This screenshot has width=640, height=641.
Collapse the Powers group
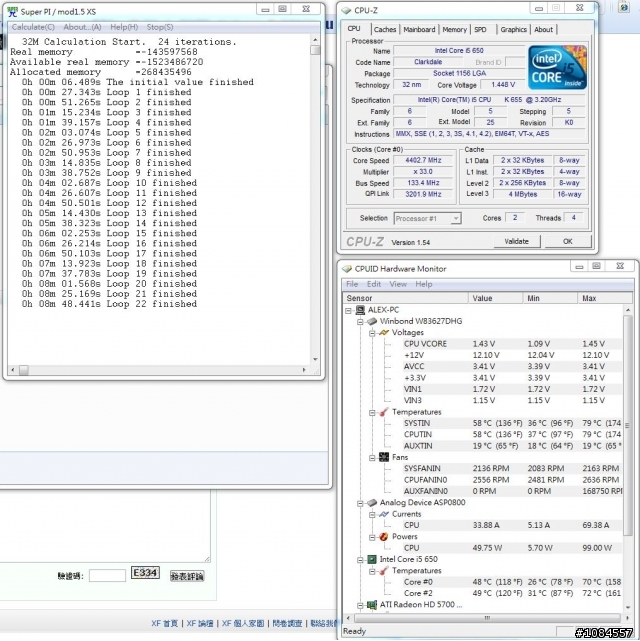[x=372, y=537]
